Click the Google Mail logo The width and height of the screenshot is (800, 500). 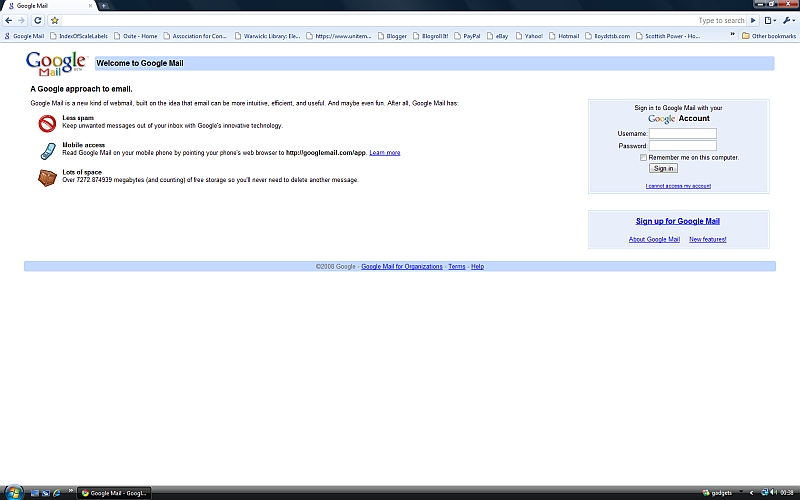click(56, 64)
